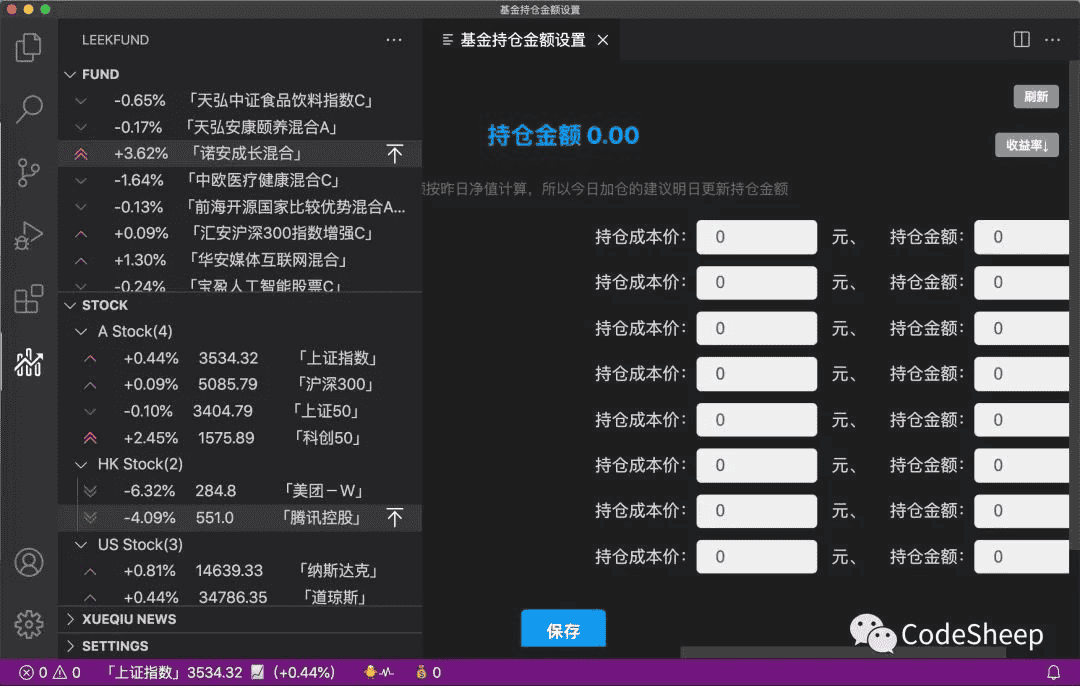
Task: Select 上证50 stock row
Action: pyautogui.click(x=240, y=411)
